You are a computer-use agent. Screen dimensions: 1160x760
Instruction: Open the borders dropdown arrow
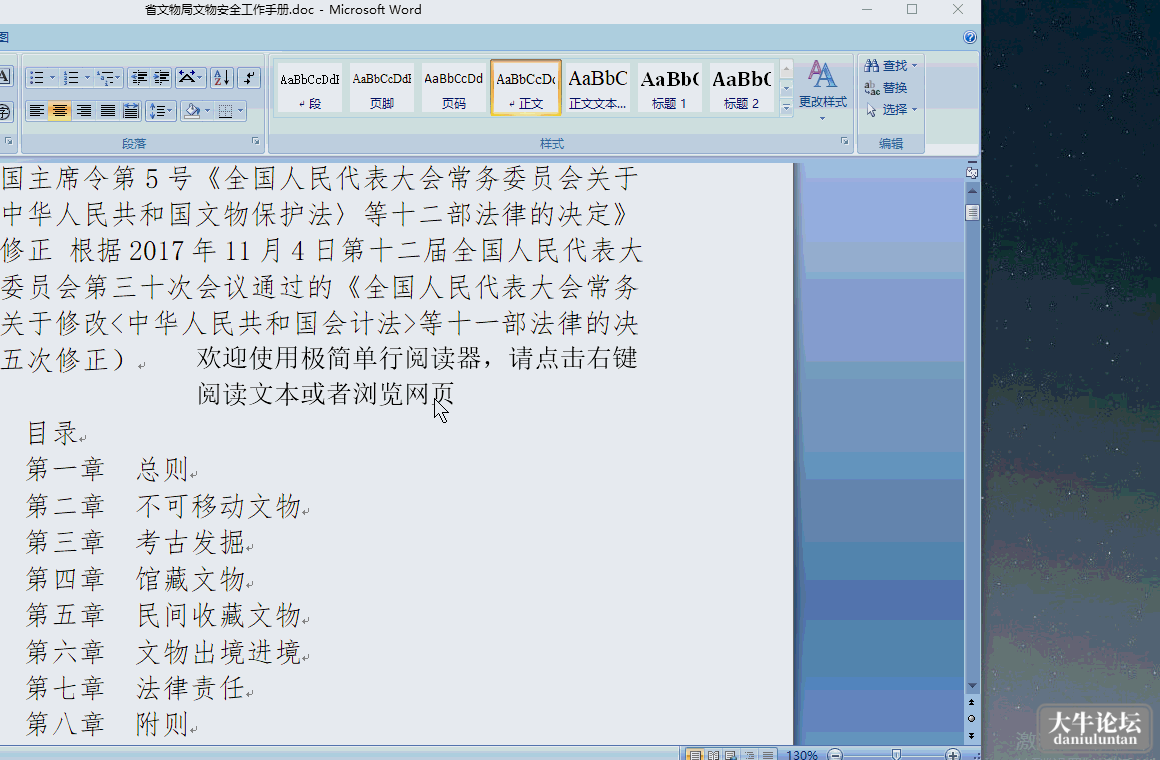pos(240,111)
